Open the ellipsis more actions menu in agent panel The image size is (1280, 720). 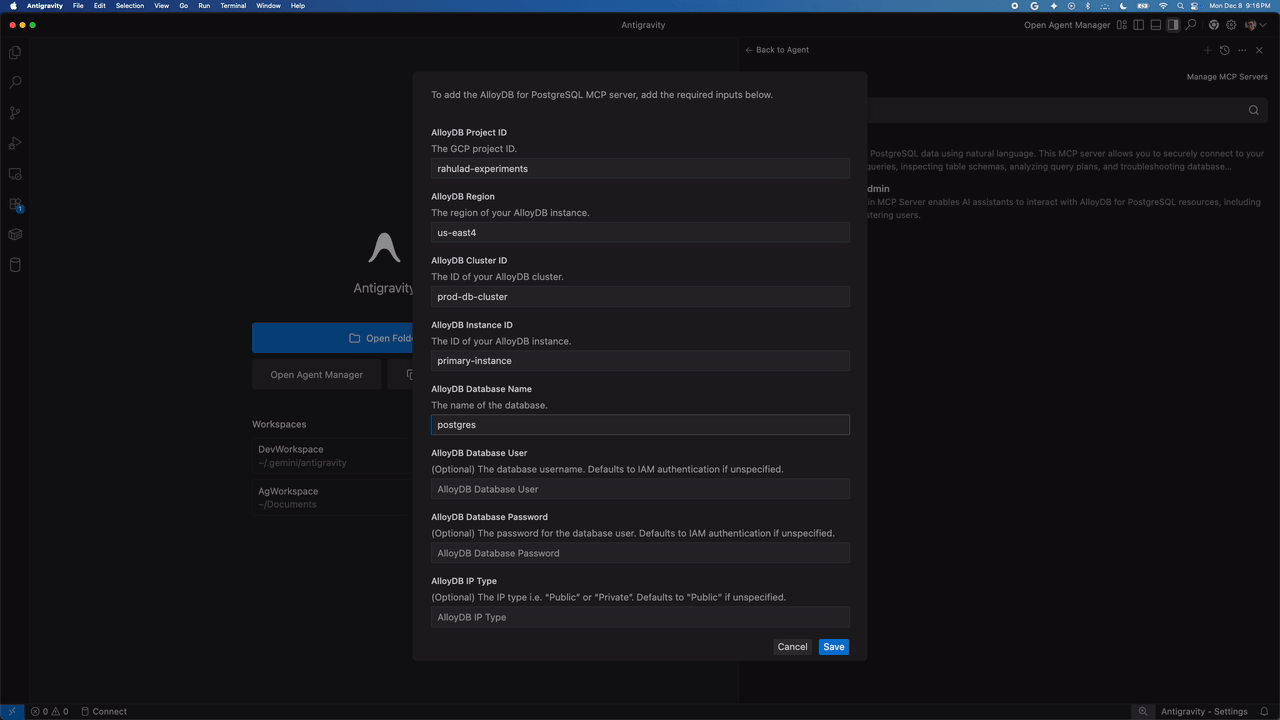(x=1241, y=50)
